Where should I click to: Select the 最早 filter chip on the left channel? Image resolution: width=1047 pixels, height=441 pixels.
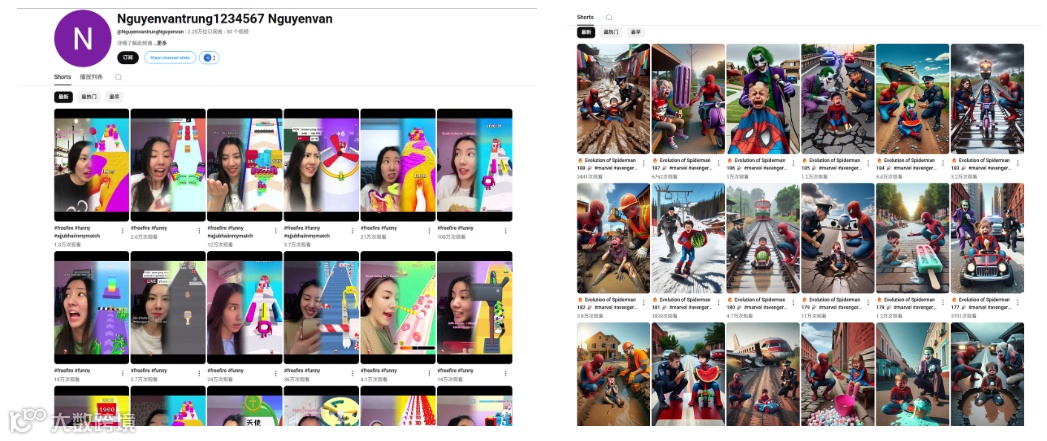(x=114, y=97)
